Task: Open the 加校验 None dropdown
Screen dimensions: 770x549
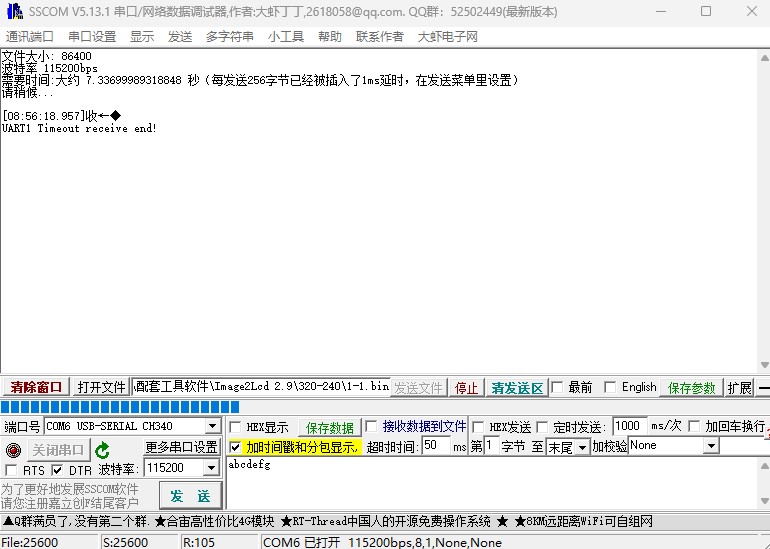Action: (711, 446)
